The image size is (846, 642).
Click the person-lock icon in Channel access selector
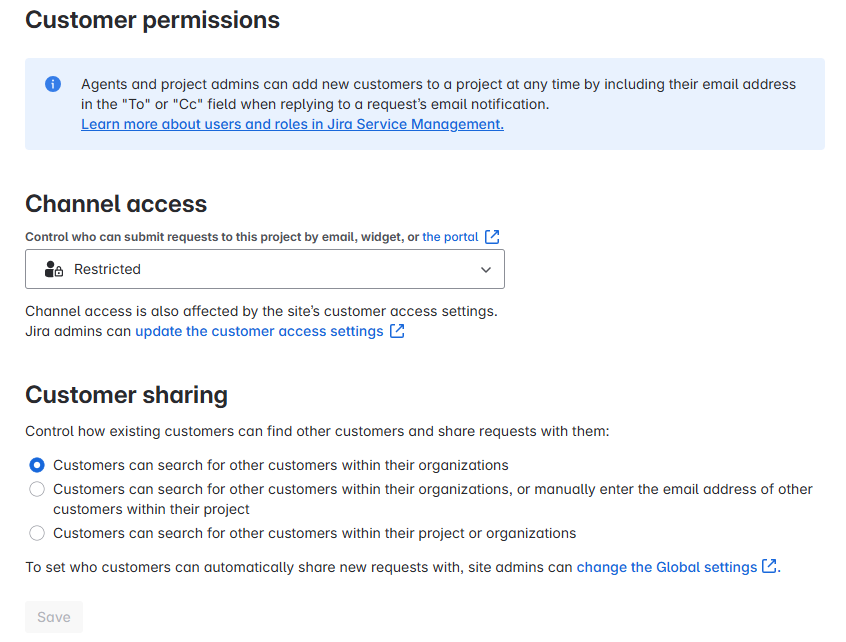[50, 269]
